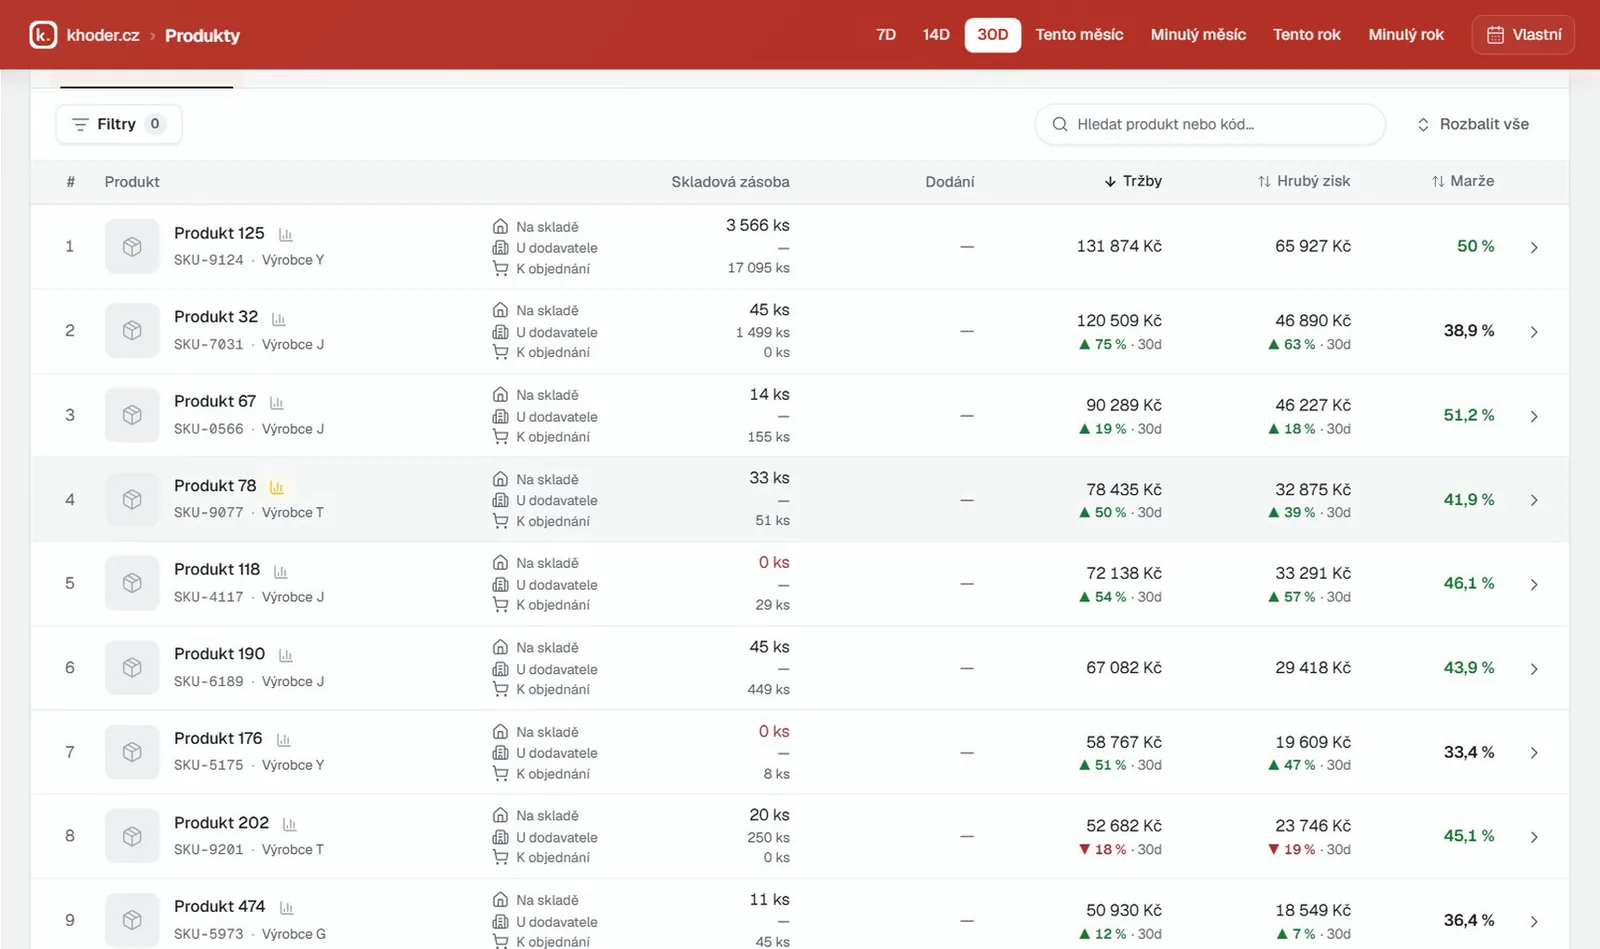The height and width of the screenshot is (949, 1600).
Task: Go to khoder.cz breadcrumb link
Action: pyautogui.click(x=103, y=35)
